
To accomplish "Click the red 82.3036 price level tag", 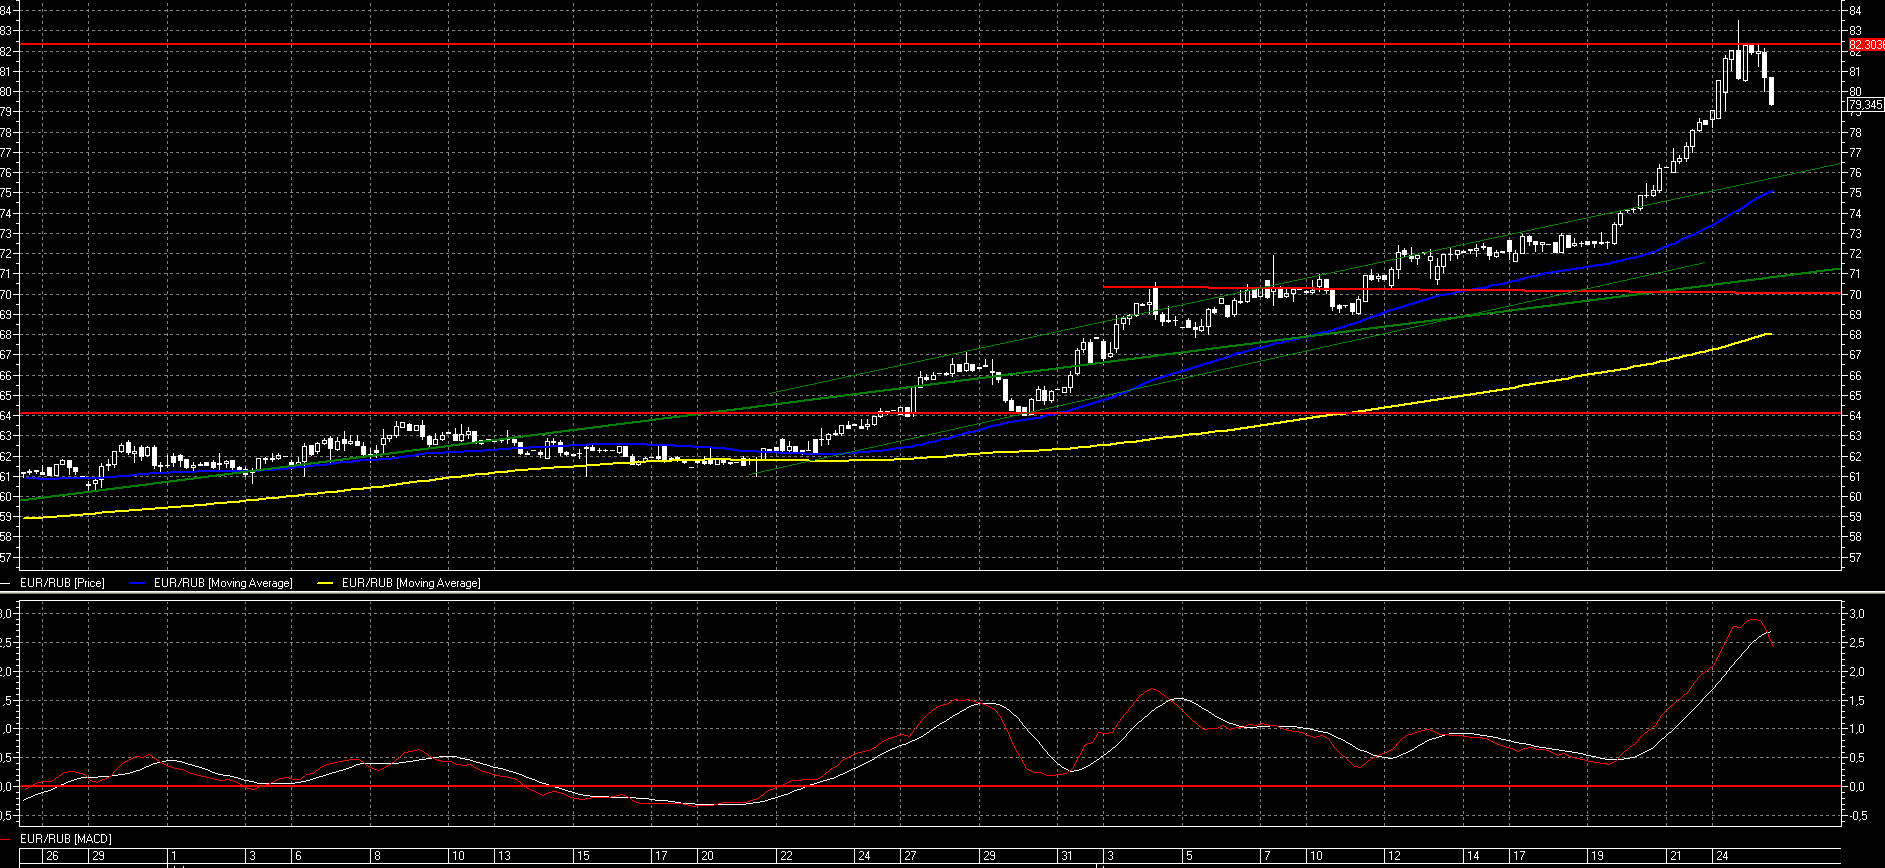I will (x=1866, y=45).
